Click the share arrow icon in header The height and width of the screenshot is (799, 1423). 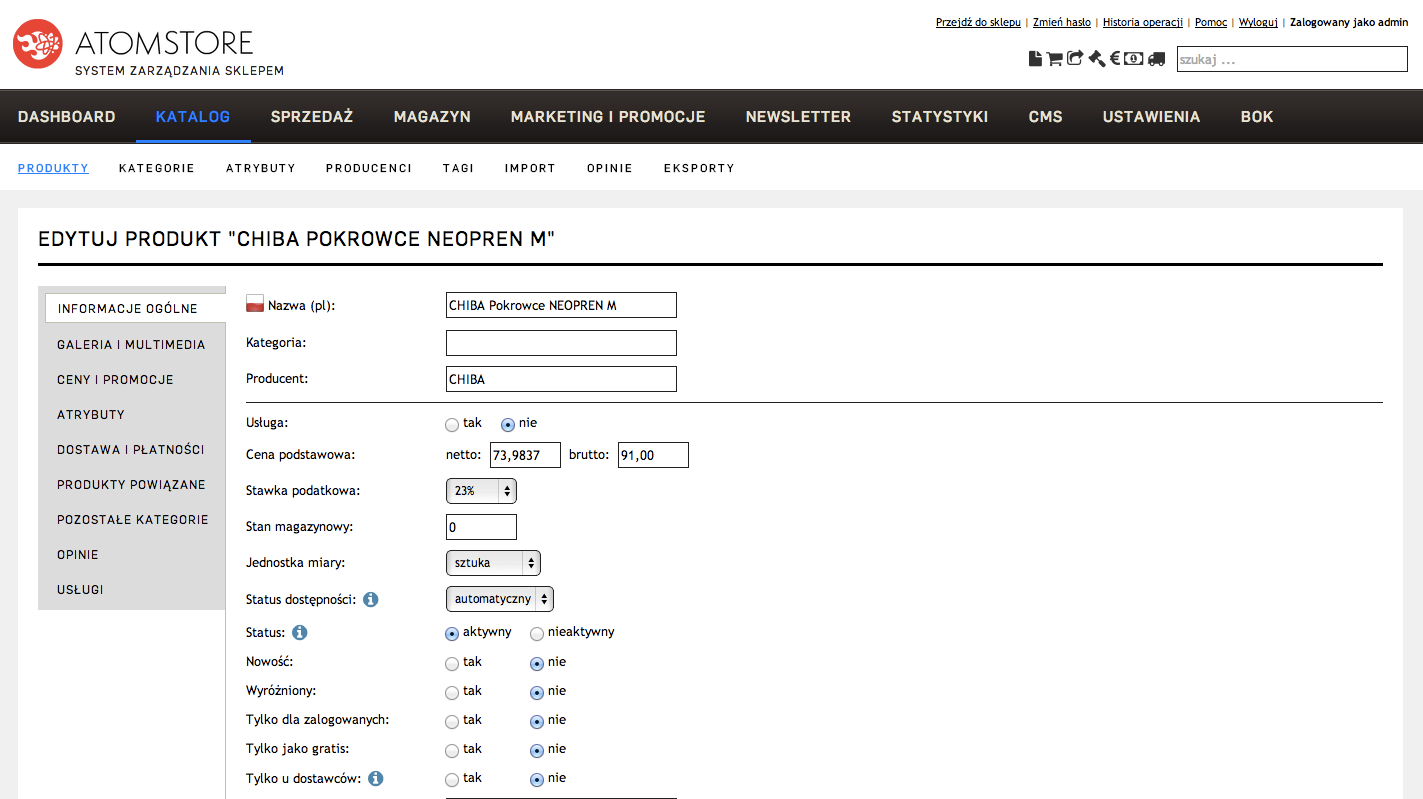1075,59
